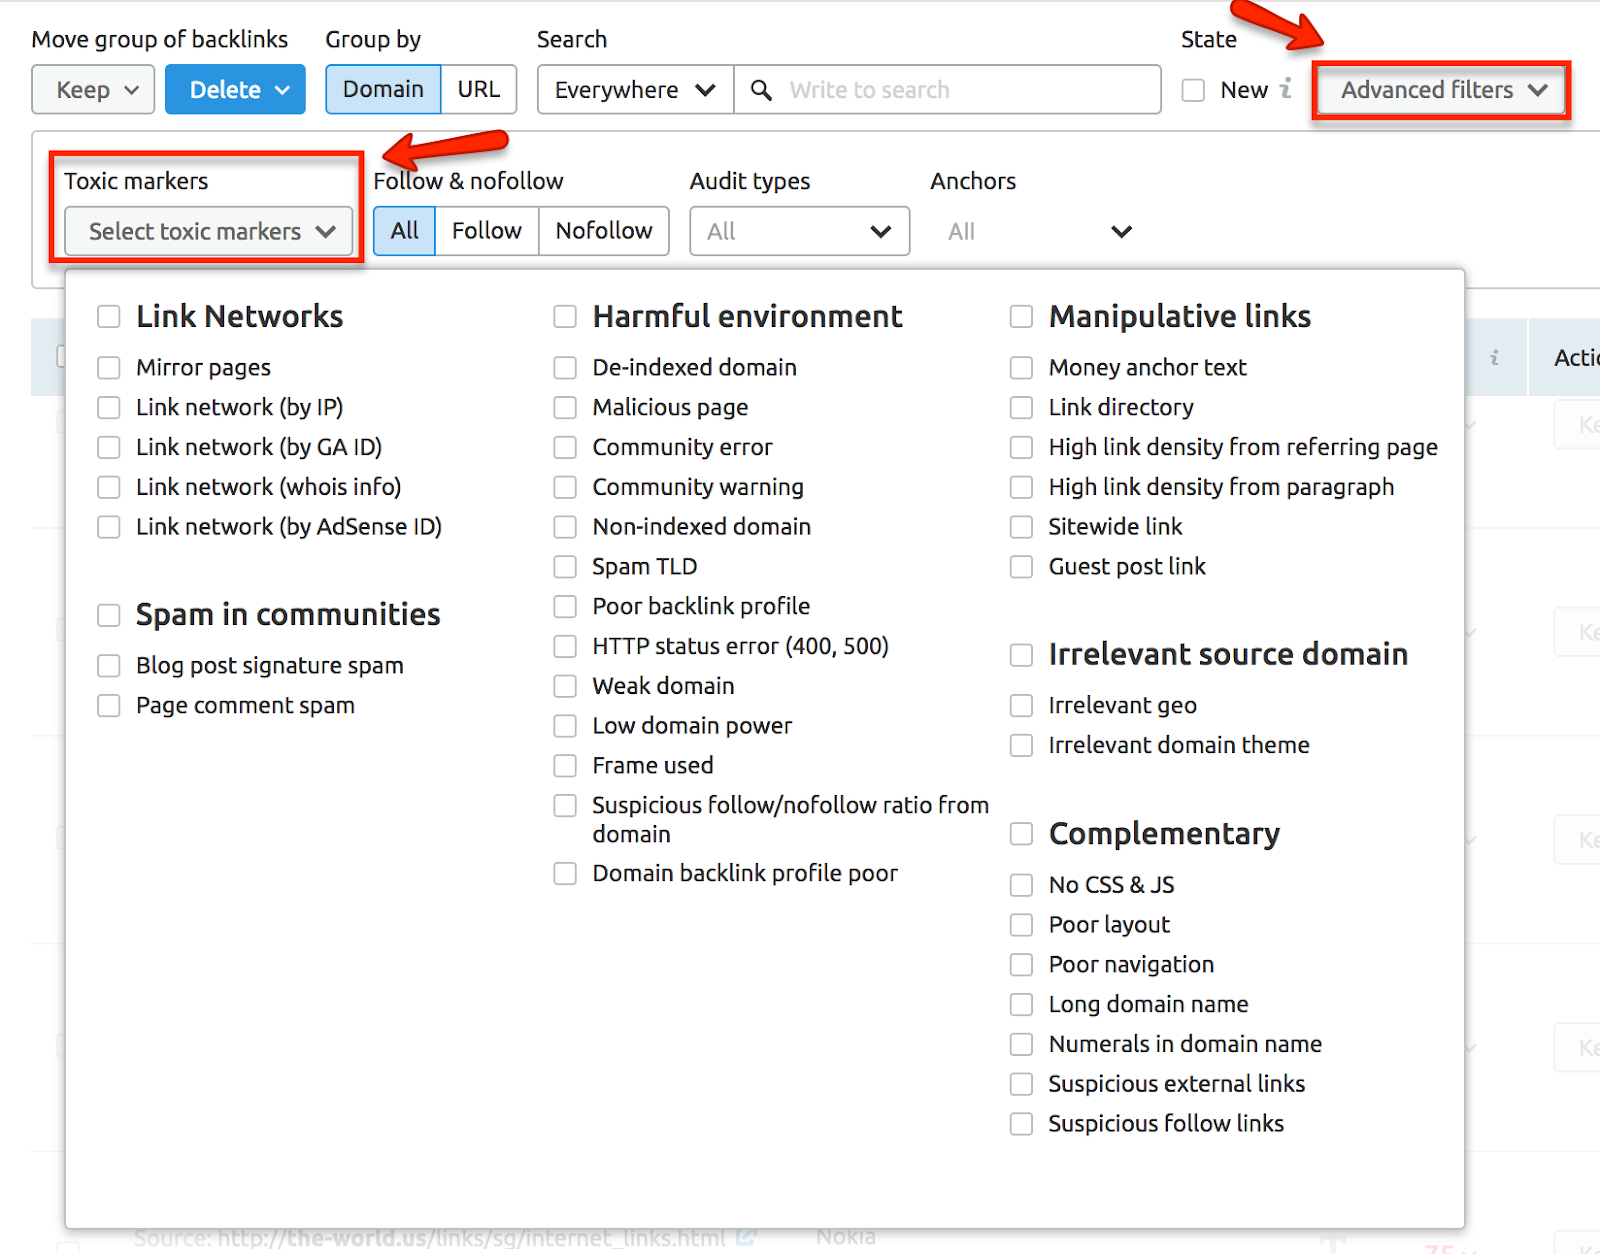Check Poor layout marker
The height and width of the screenshot is (1254, 1600).
1021,925
